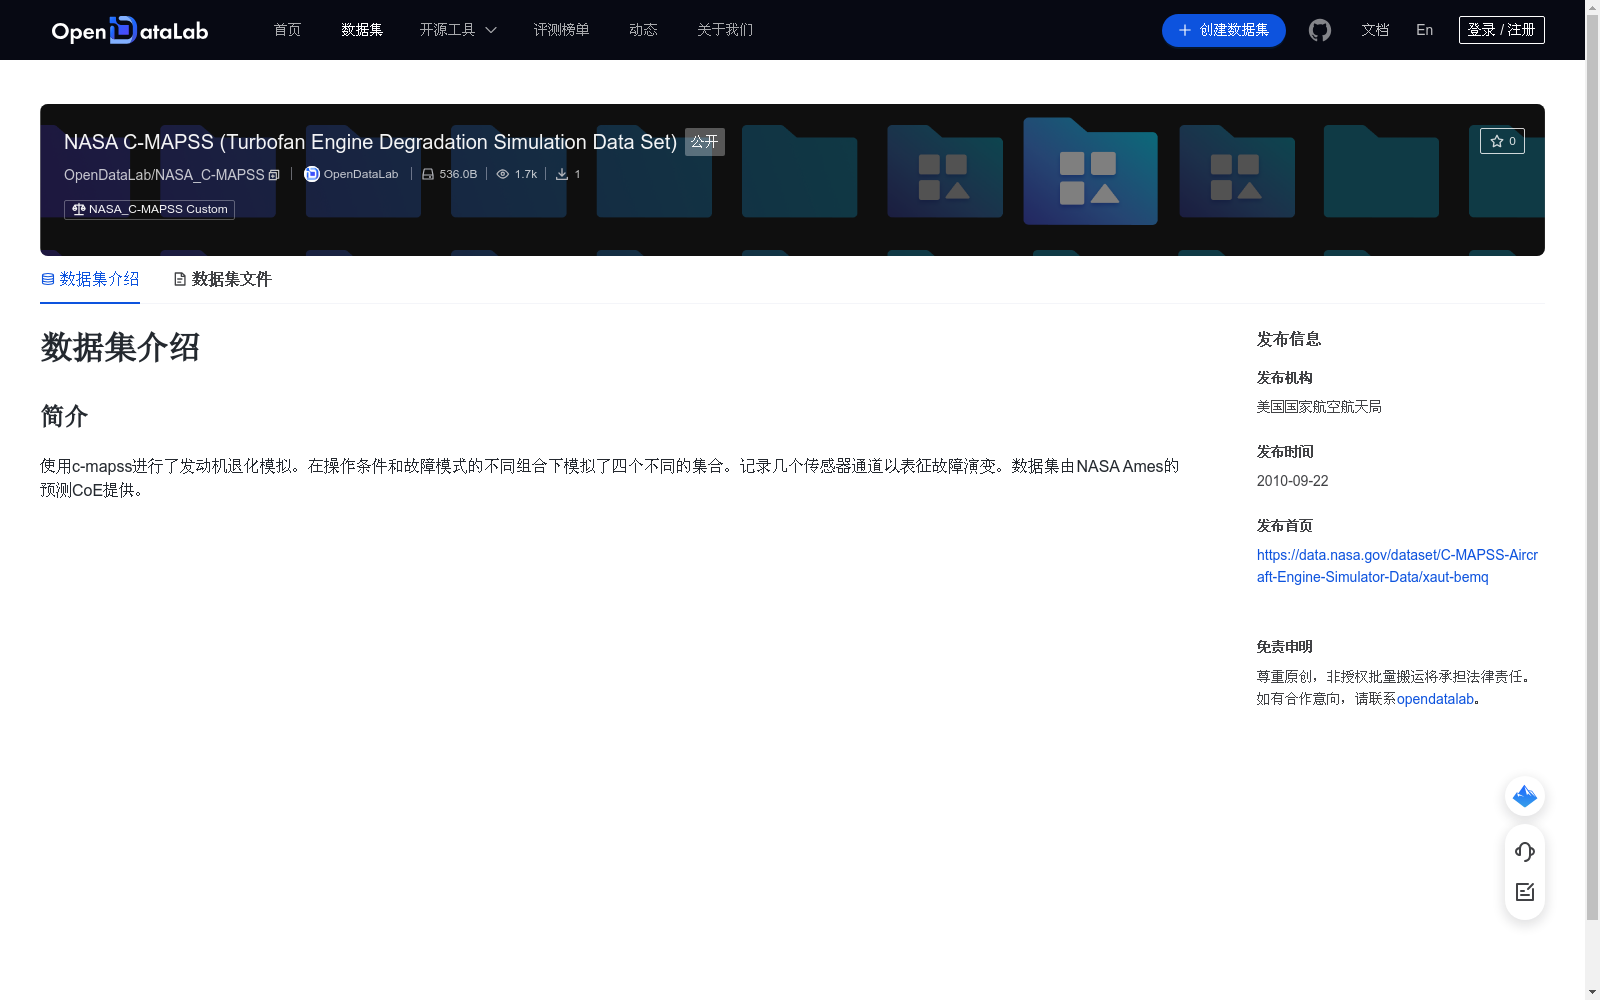Open customer support headset icon
Image resolution: width=1600 pixels, height=1000 pixels.
click(x=1525, y=851)
